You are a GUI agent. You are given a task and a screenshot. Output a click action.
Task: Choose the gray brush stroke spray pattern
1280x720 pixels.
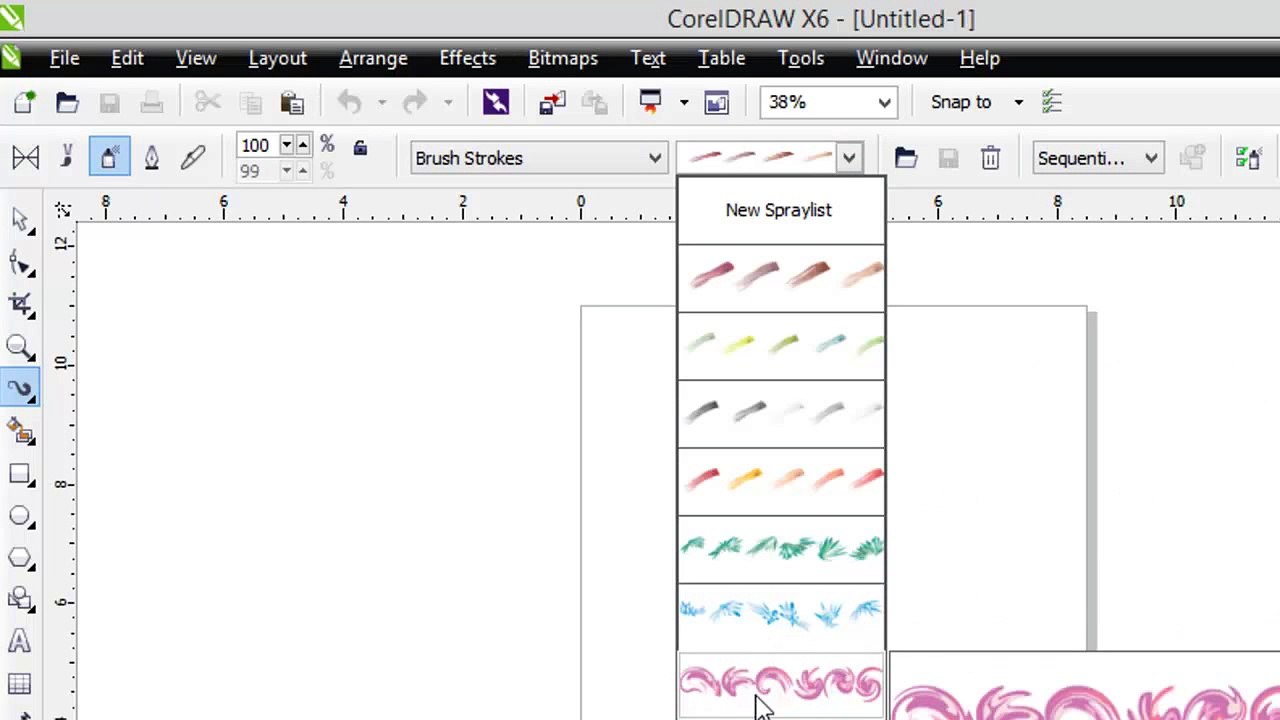[781, 414]
